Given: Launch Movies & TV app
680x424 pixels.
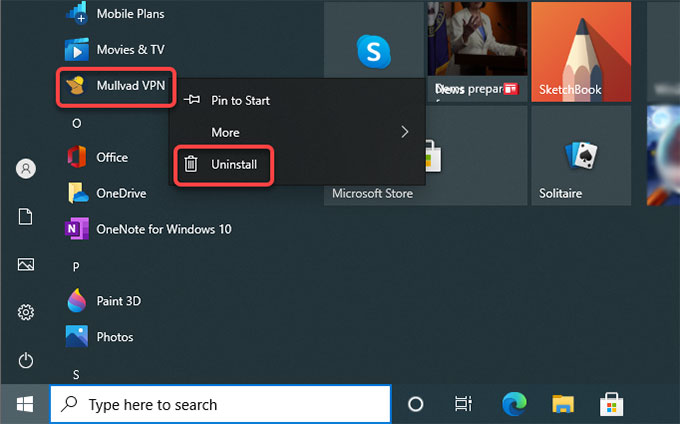Looking at the screenshot, I should click(x=115, y=49).
